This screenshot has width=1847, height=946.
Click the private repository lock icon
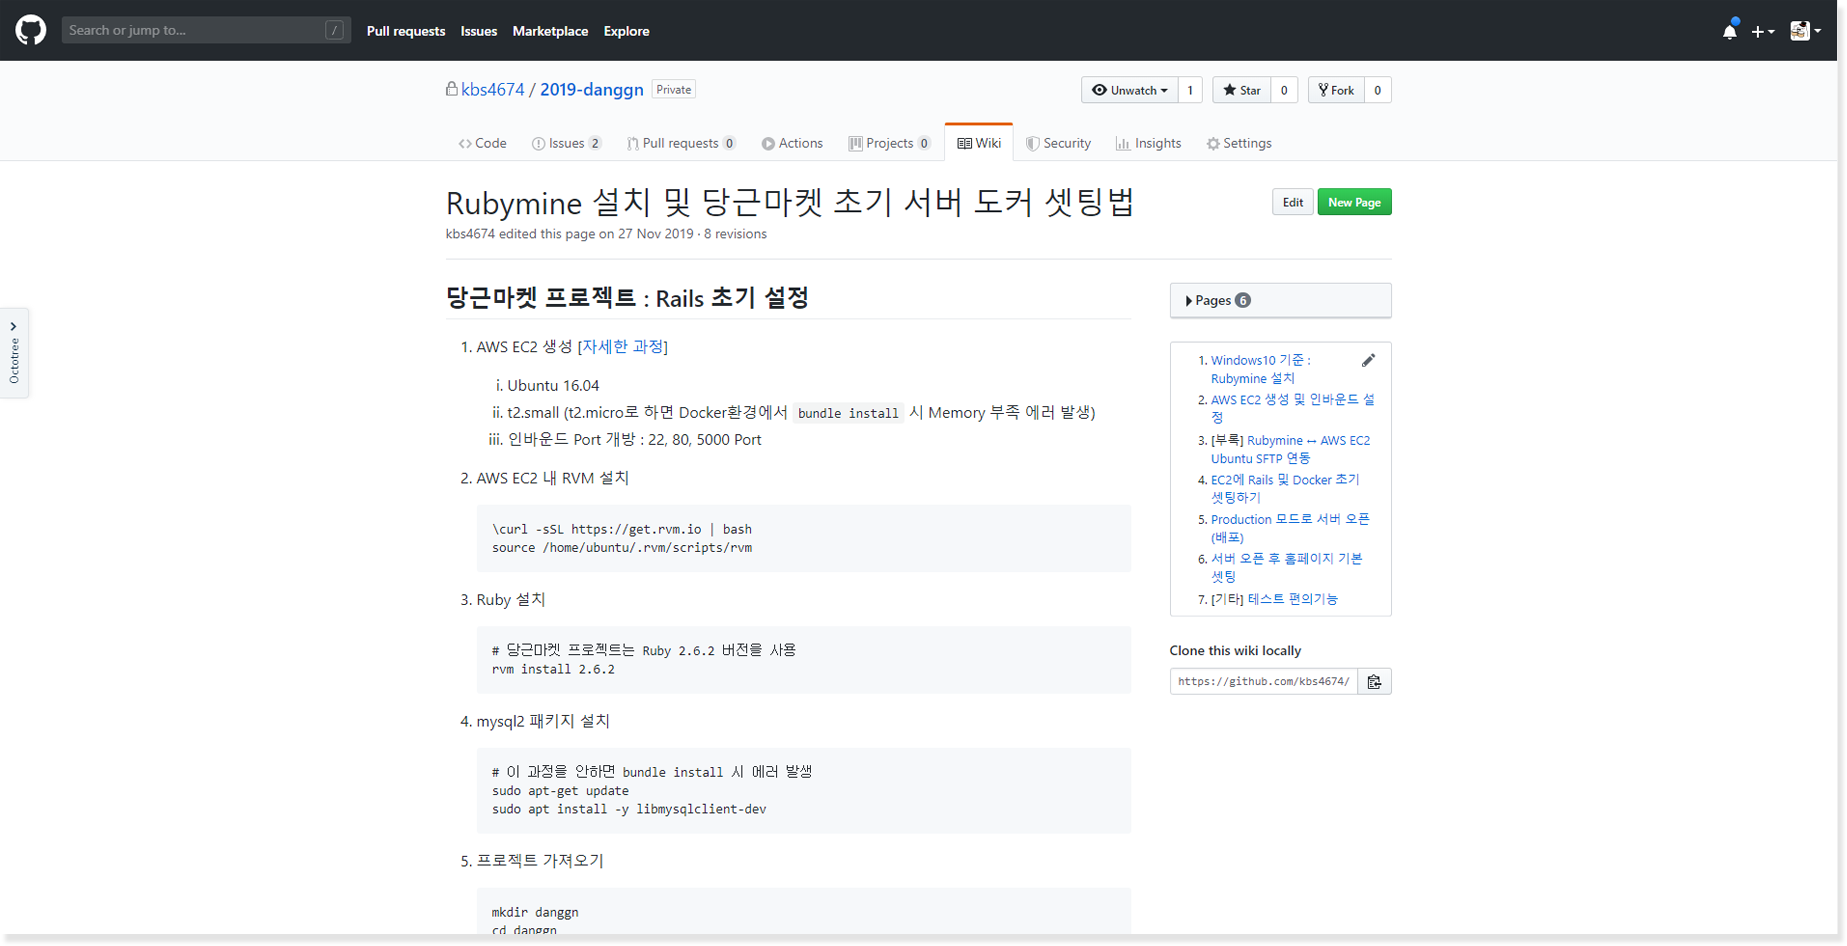pyautogui.click(x=452, y=89)
